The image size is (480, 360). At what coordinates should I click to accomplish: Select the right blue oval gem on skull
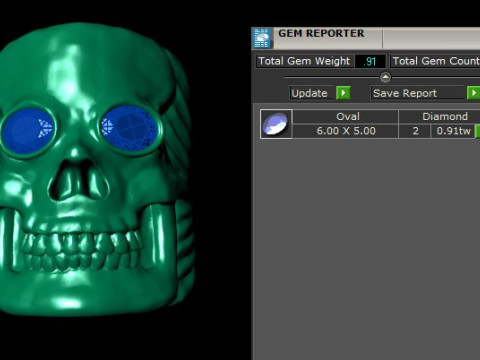pos(129,128)
